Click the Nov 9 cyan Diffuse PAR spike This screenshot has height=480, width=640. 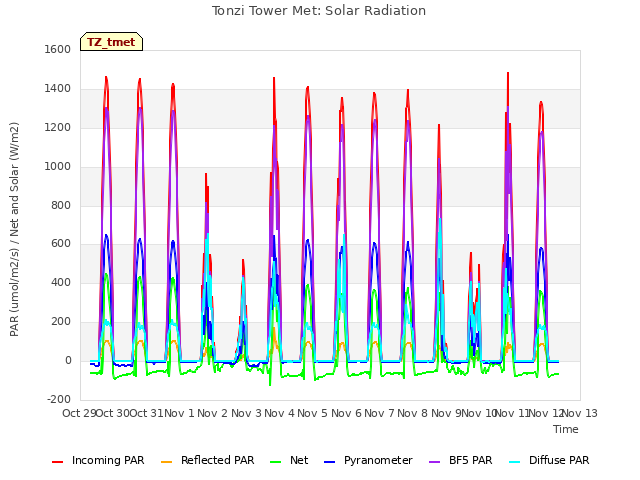(440, 219)
